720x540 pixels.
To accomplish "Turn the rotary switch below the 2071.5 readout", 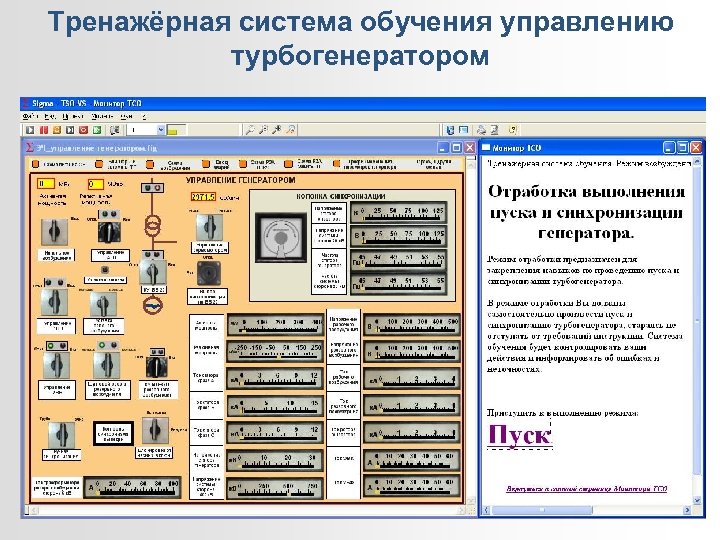I will pos(209,227).
